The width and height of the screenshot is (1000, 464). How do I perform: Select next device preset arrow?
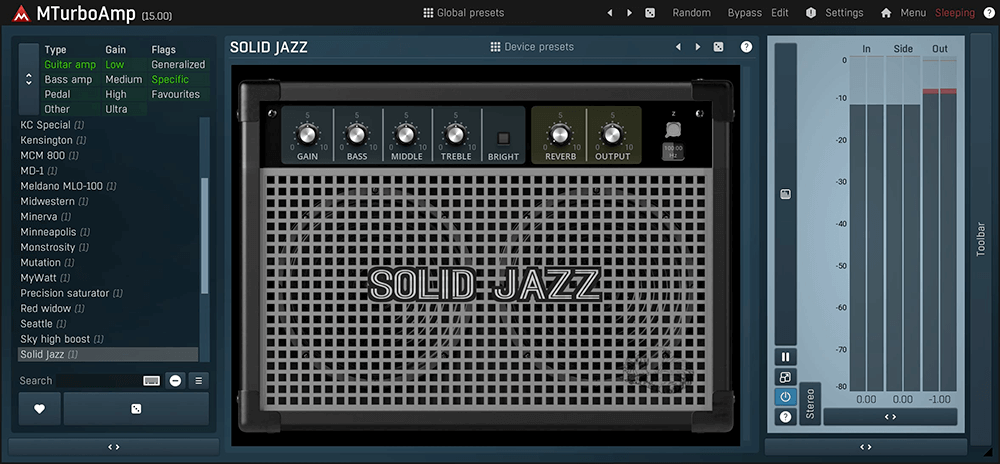tap(698, 47)
